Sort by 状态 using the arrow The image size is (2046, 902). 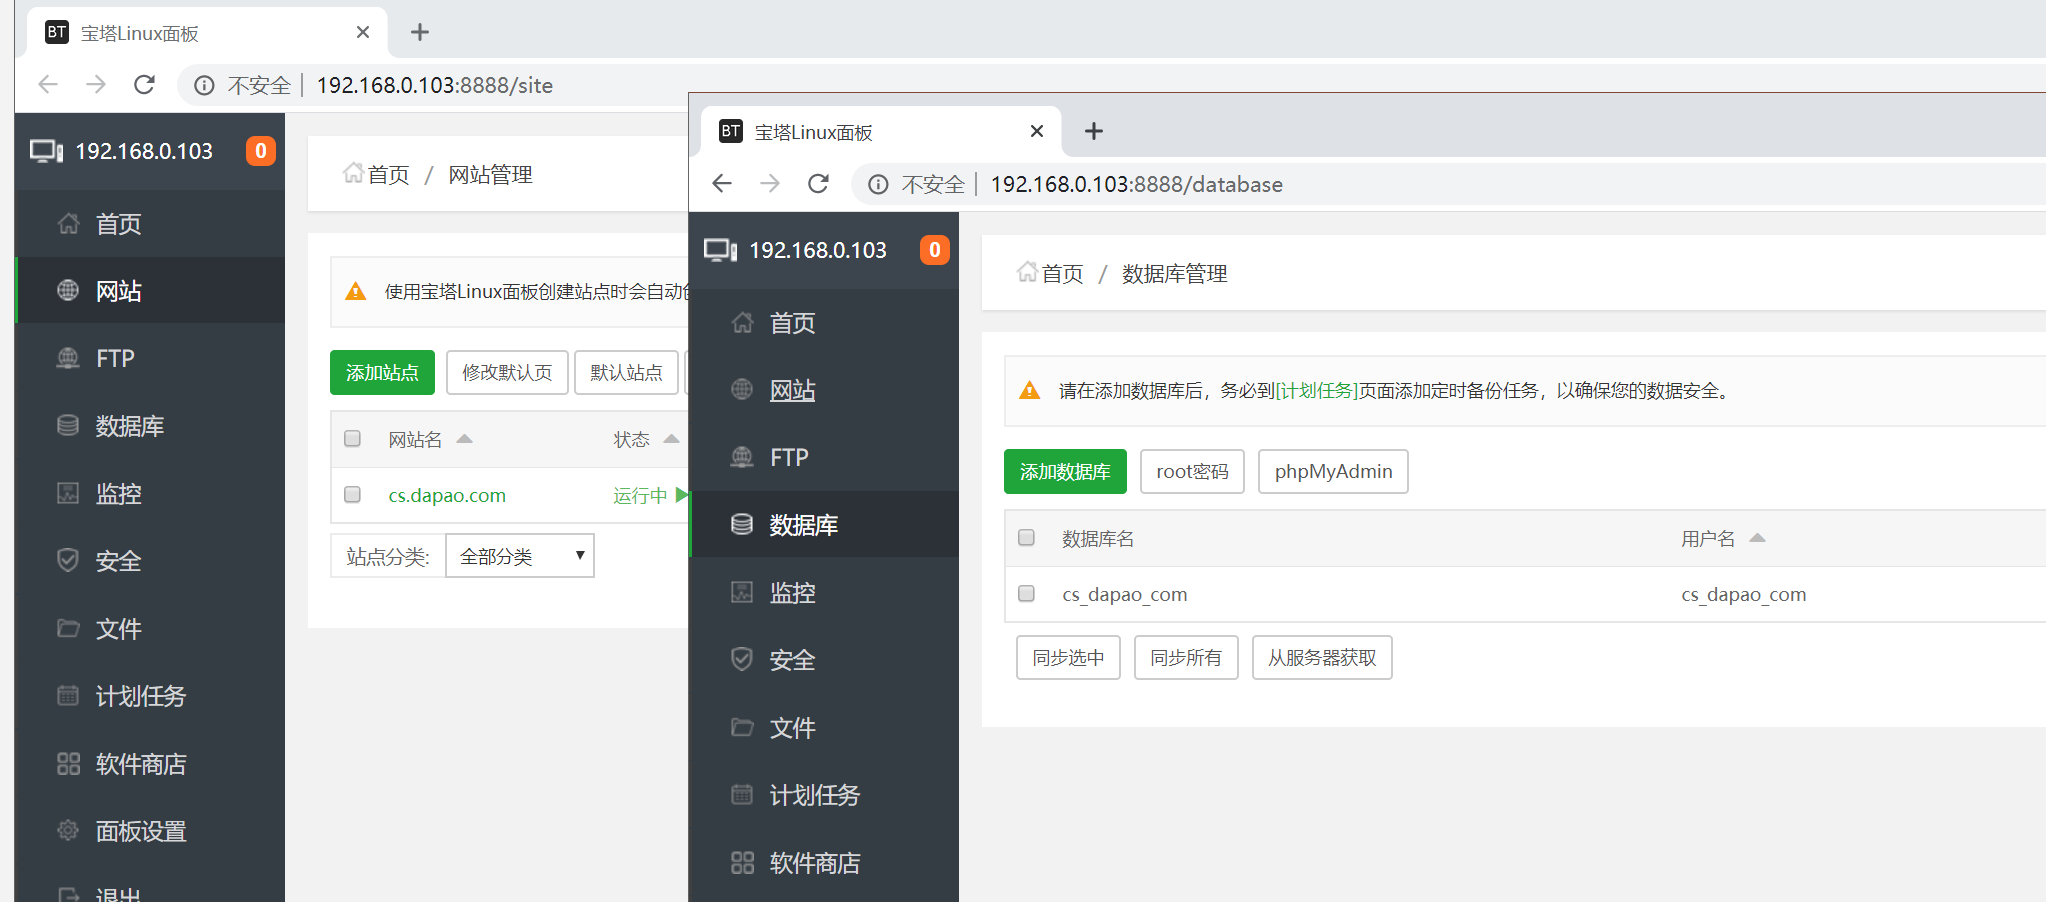tap(671, 439)
